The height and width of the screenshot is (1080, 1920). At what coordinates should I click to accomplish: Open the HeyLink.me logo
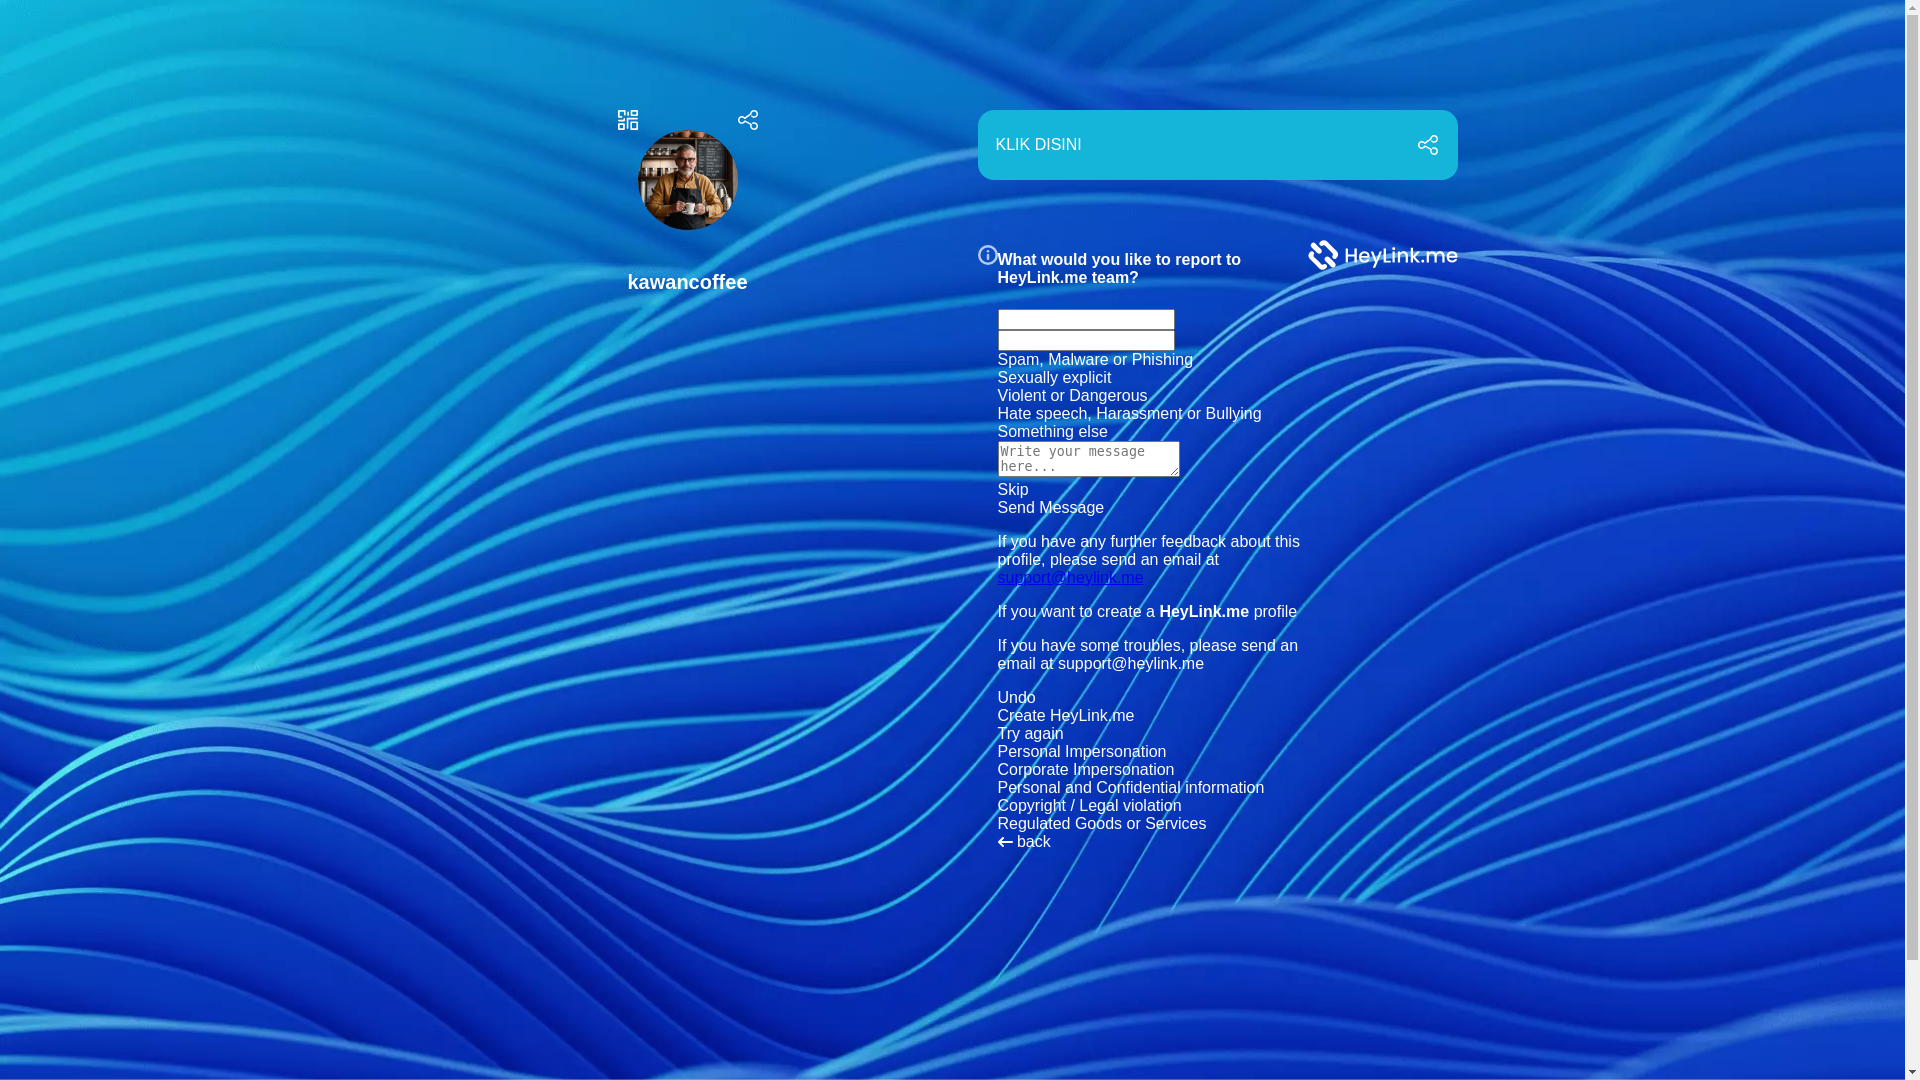pos(1382,255)
